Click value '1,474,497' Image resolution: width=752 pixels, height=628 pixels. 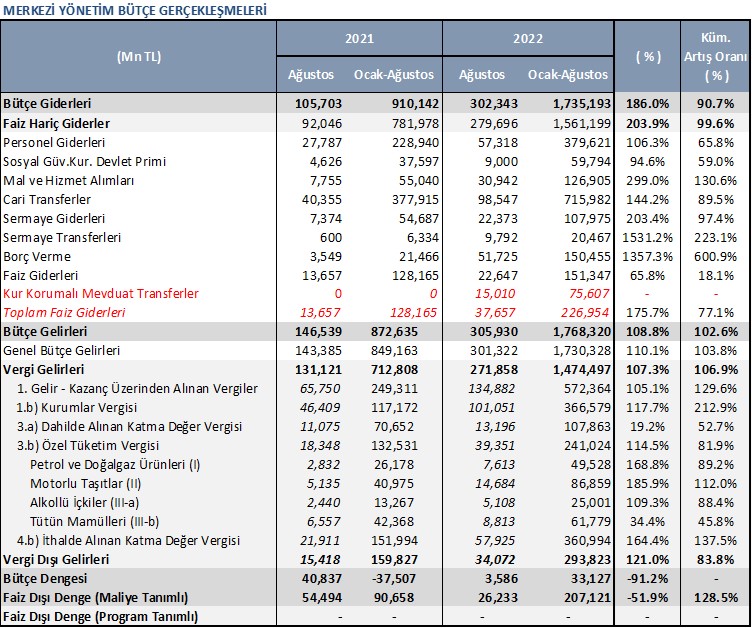pos(582,370)
